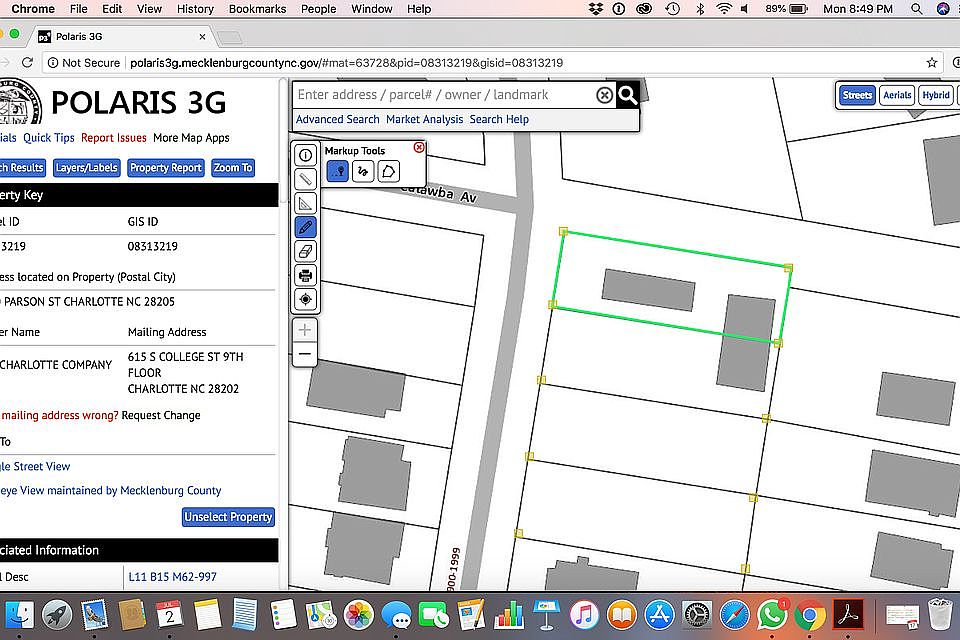
Task: Click the pencil markup tool
Action: click(306, 227)
